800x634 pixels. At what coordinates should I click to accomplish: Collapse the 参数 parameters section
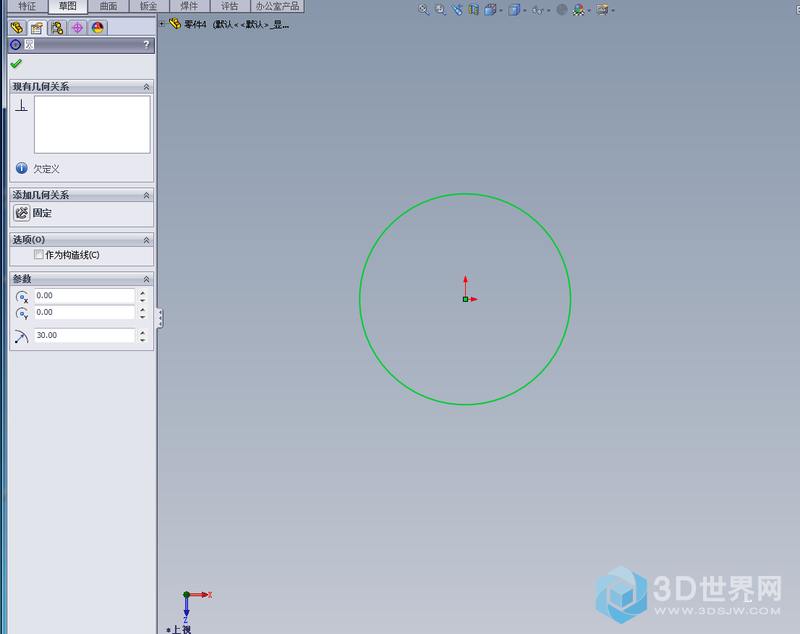coord(147,279)
